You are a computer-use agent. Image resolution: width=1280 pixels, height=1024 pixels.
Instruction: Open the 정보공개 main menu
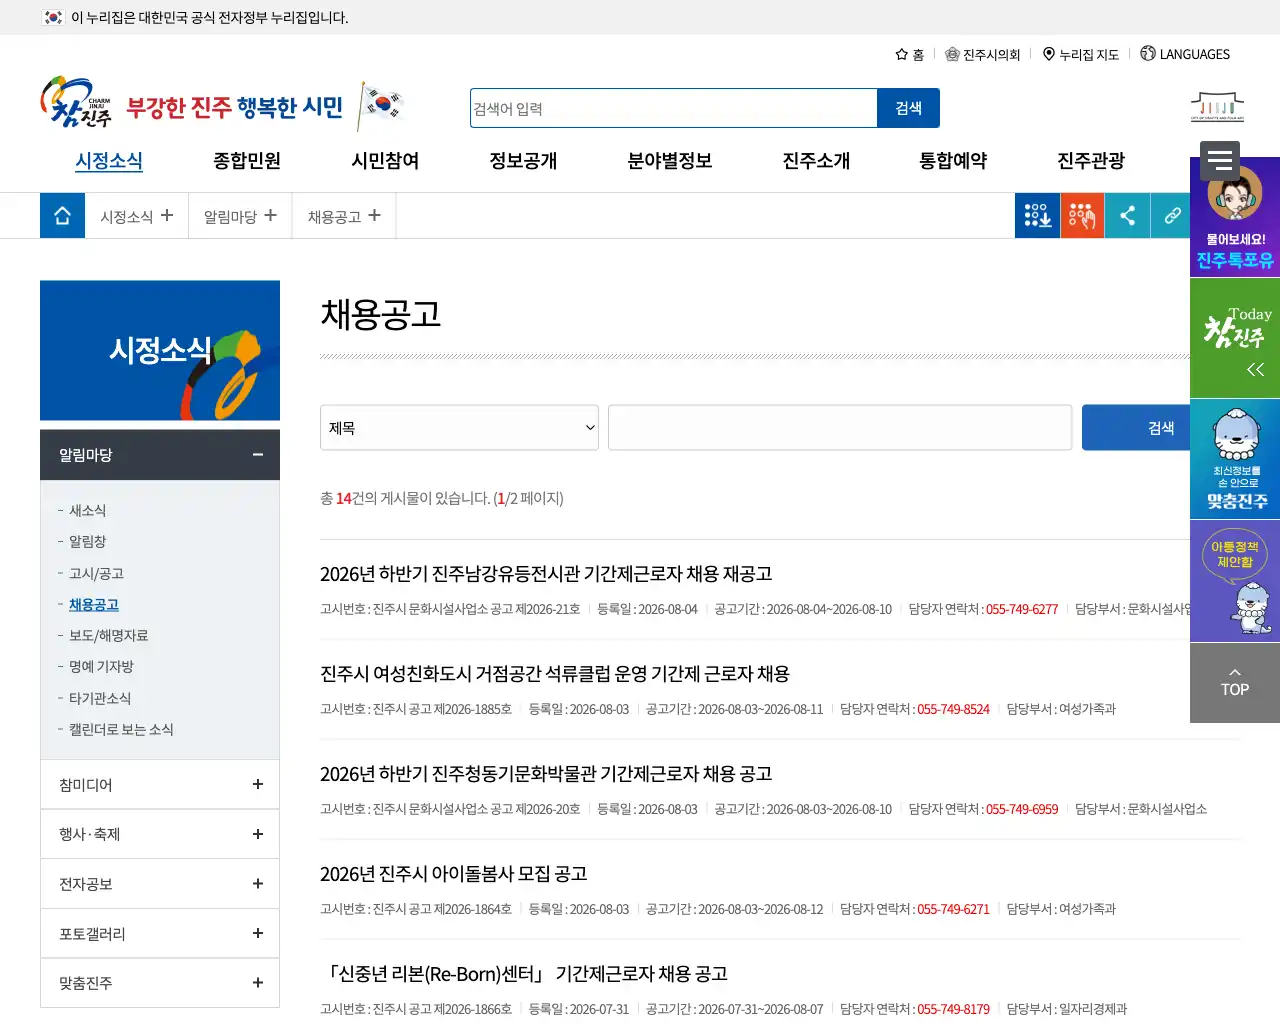pos(523,161)
